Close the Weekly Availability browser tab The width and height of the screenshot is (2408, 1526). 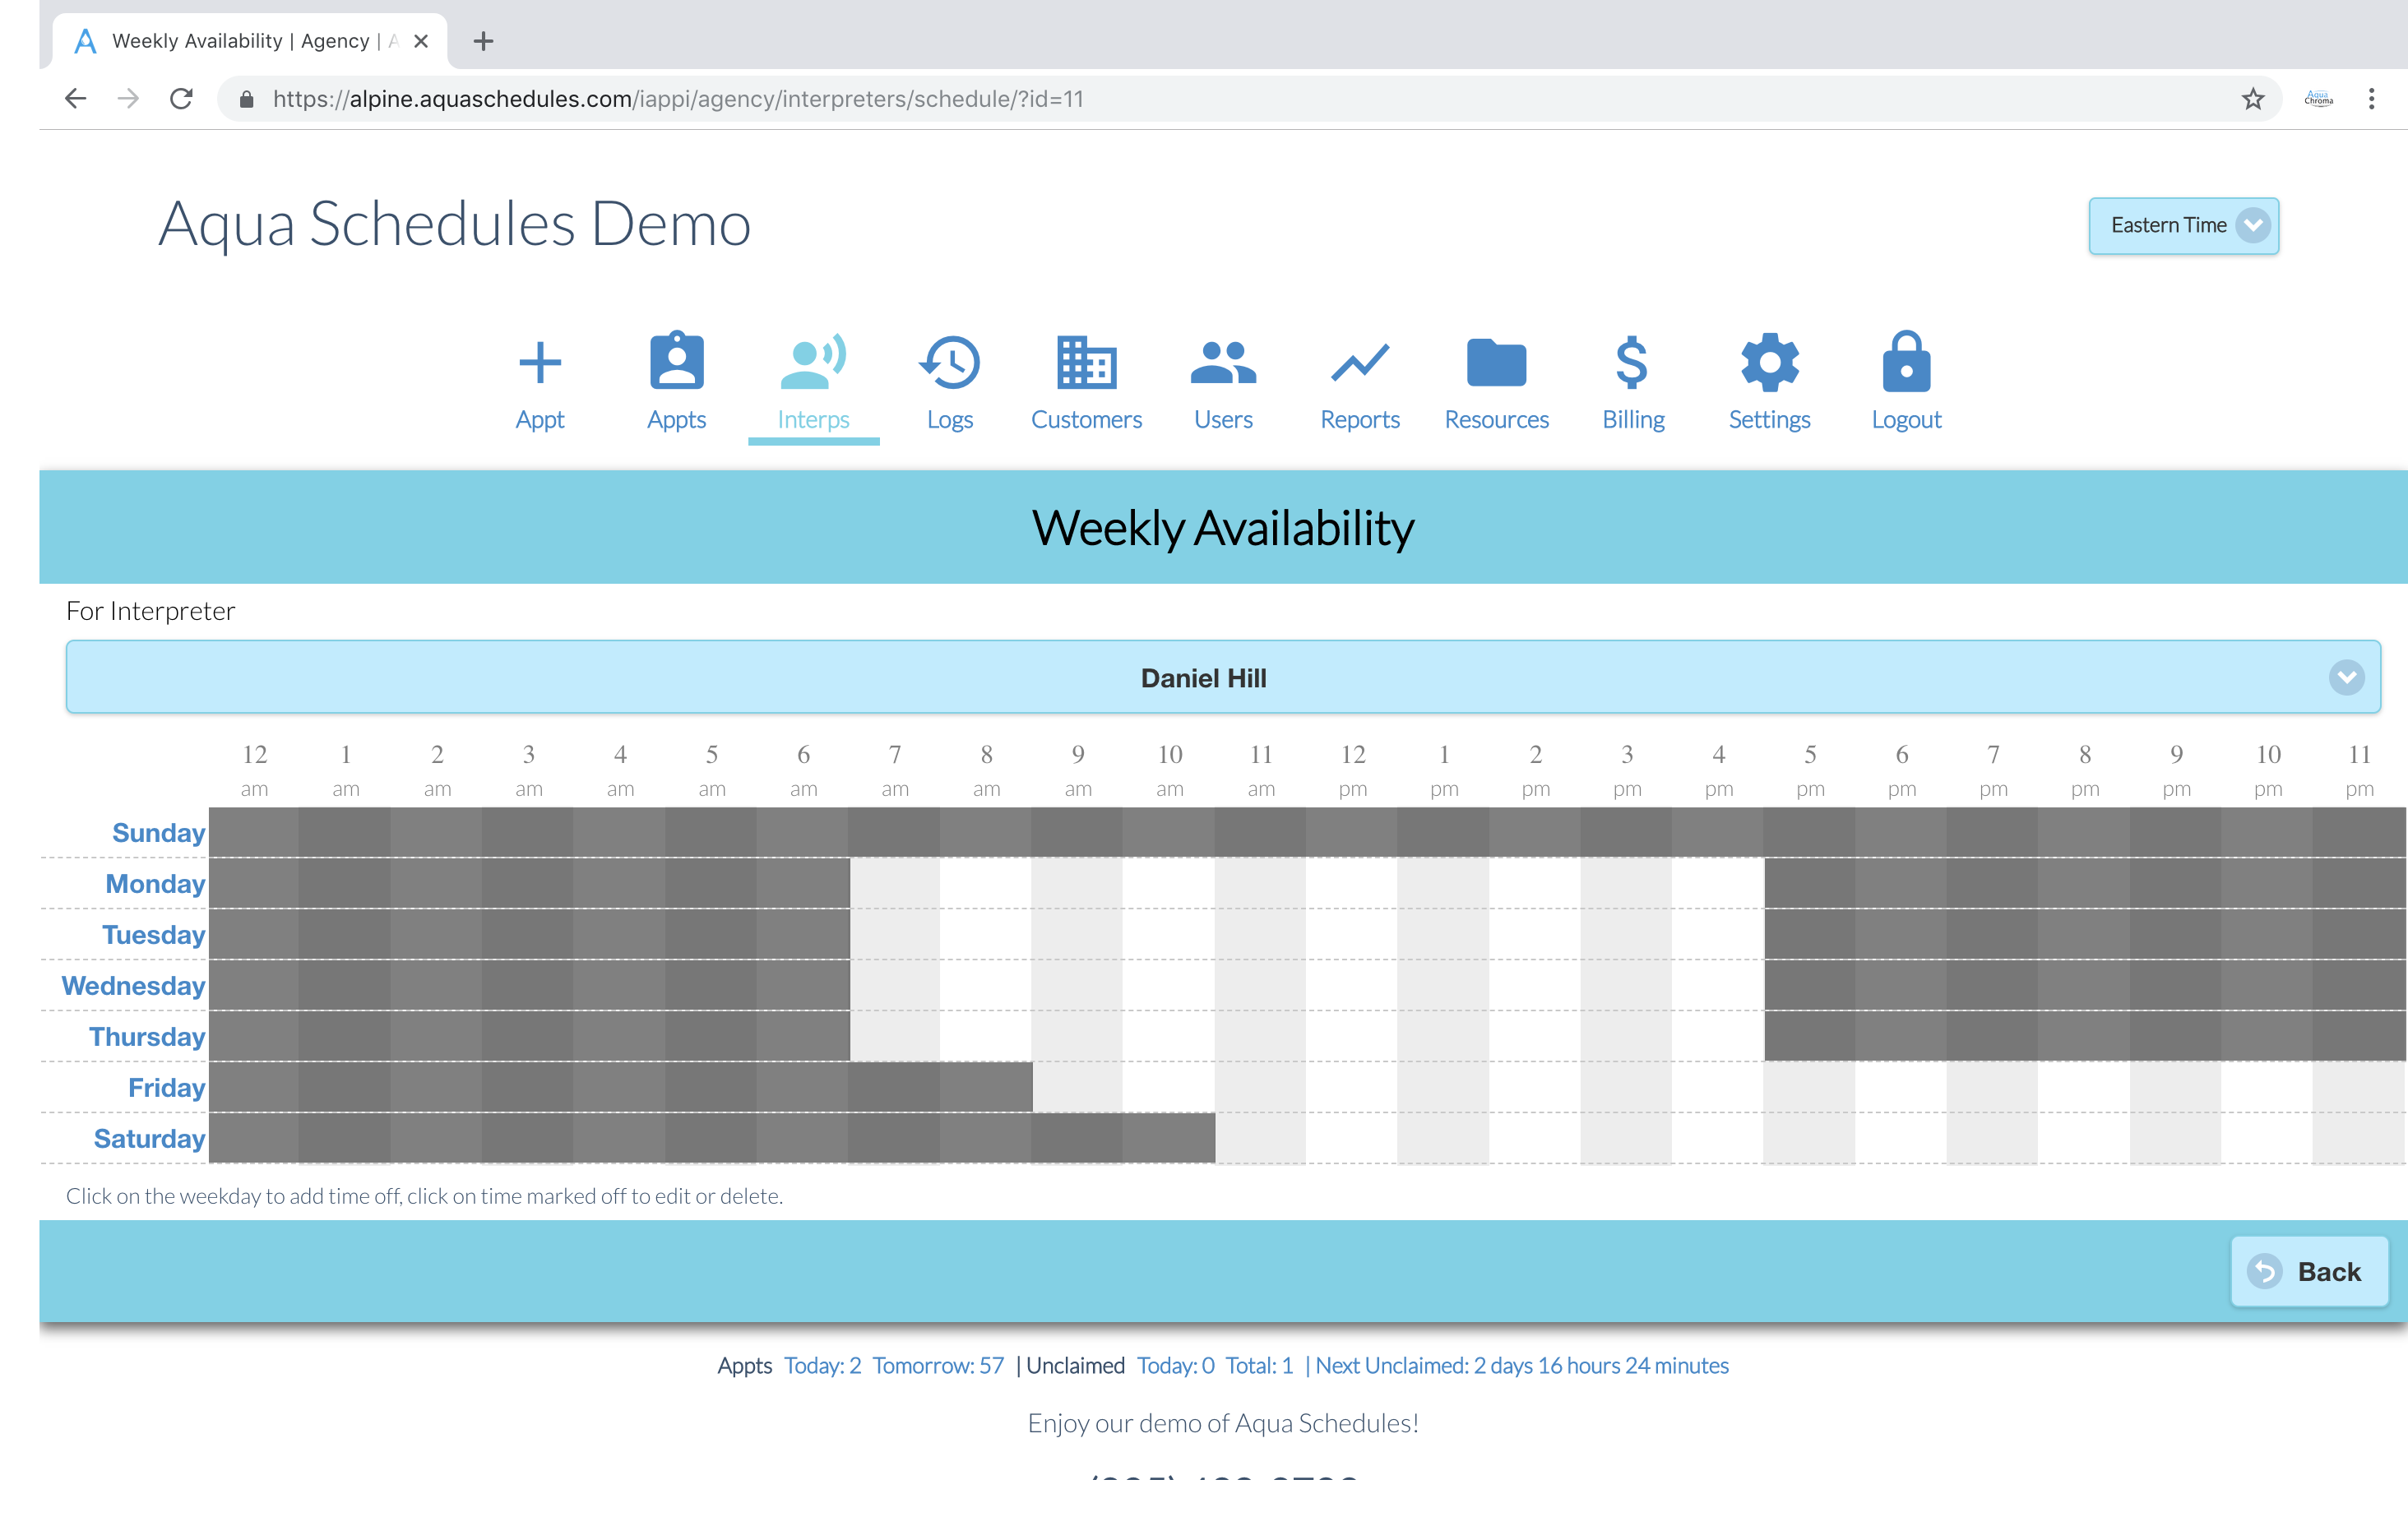421,41
